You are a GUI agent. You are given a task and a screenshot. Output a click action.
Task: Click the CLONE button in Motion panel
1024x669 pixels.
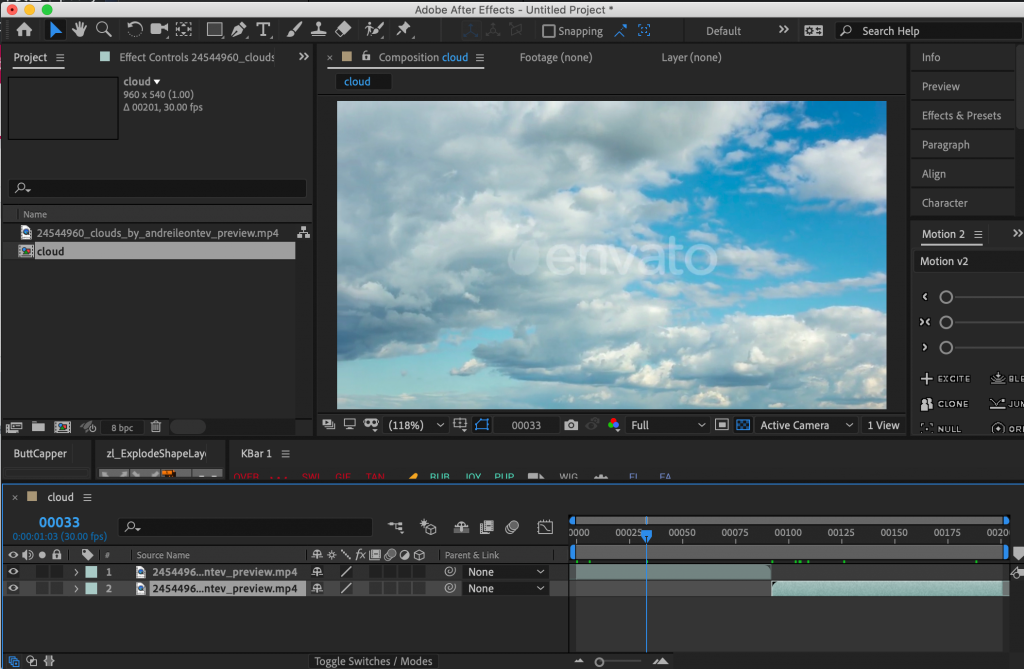945,404
